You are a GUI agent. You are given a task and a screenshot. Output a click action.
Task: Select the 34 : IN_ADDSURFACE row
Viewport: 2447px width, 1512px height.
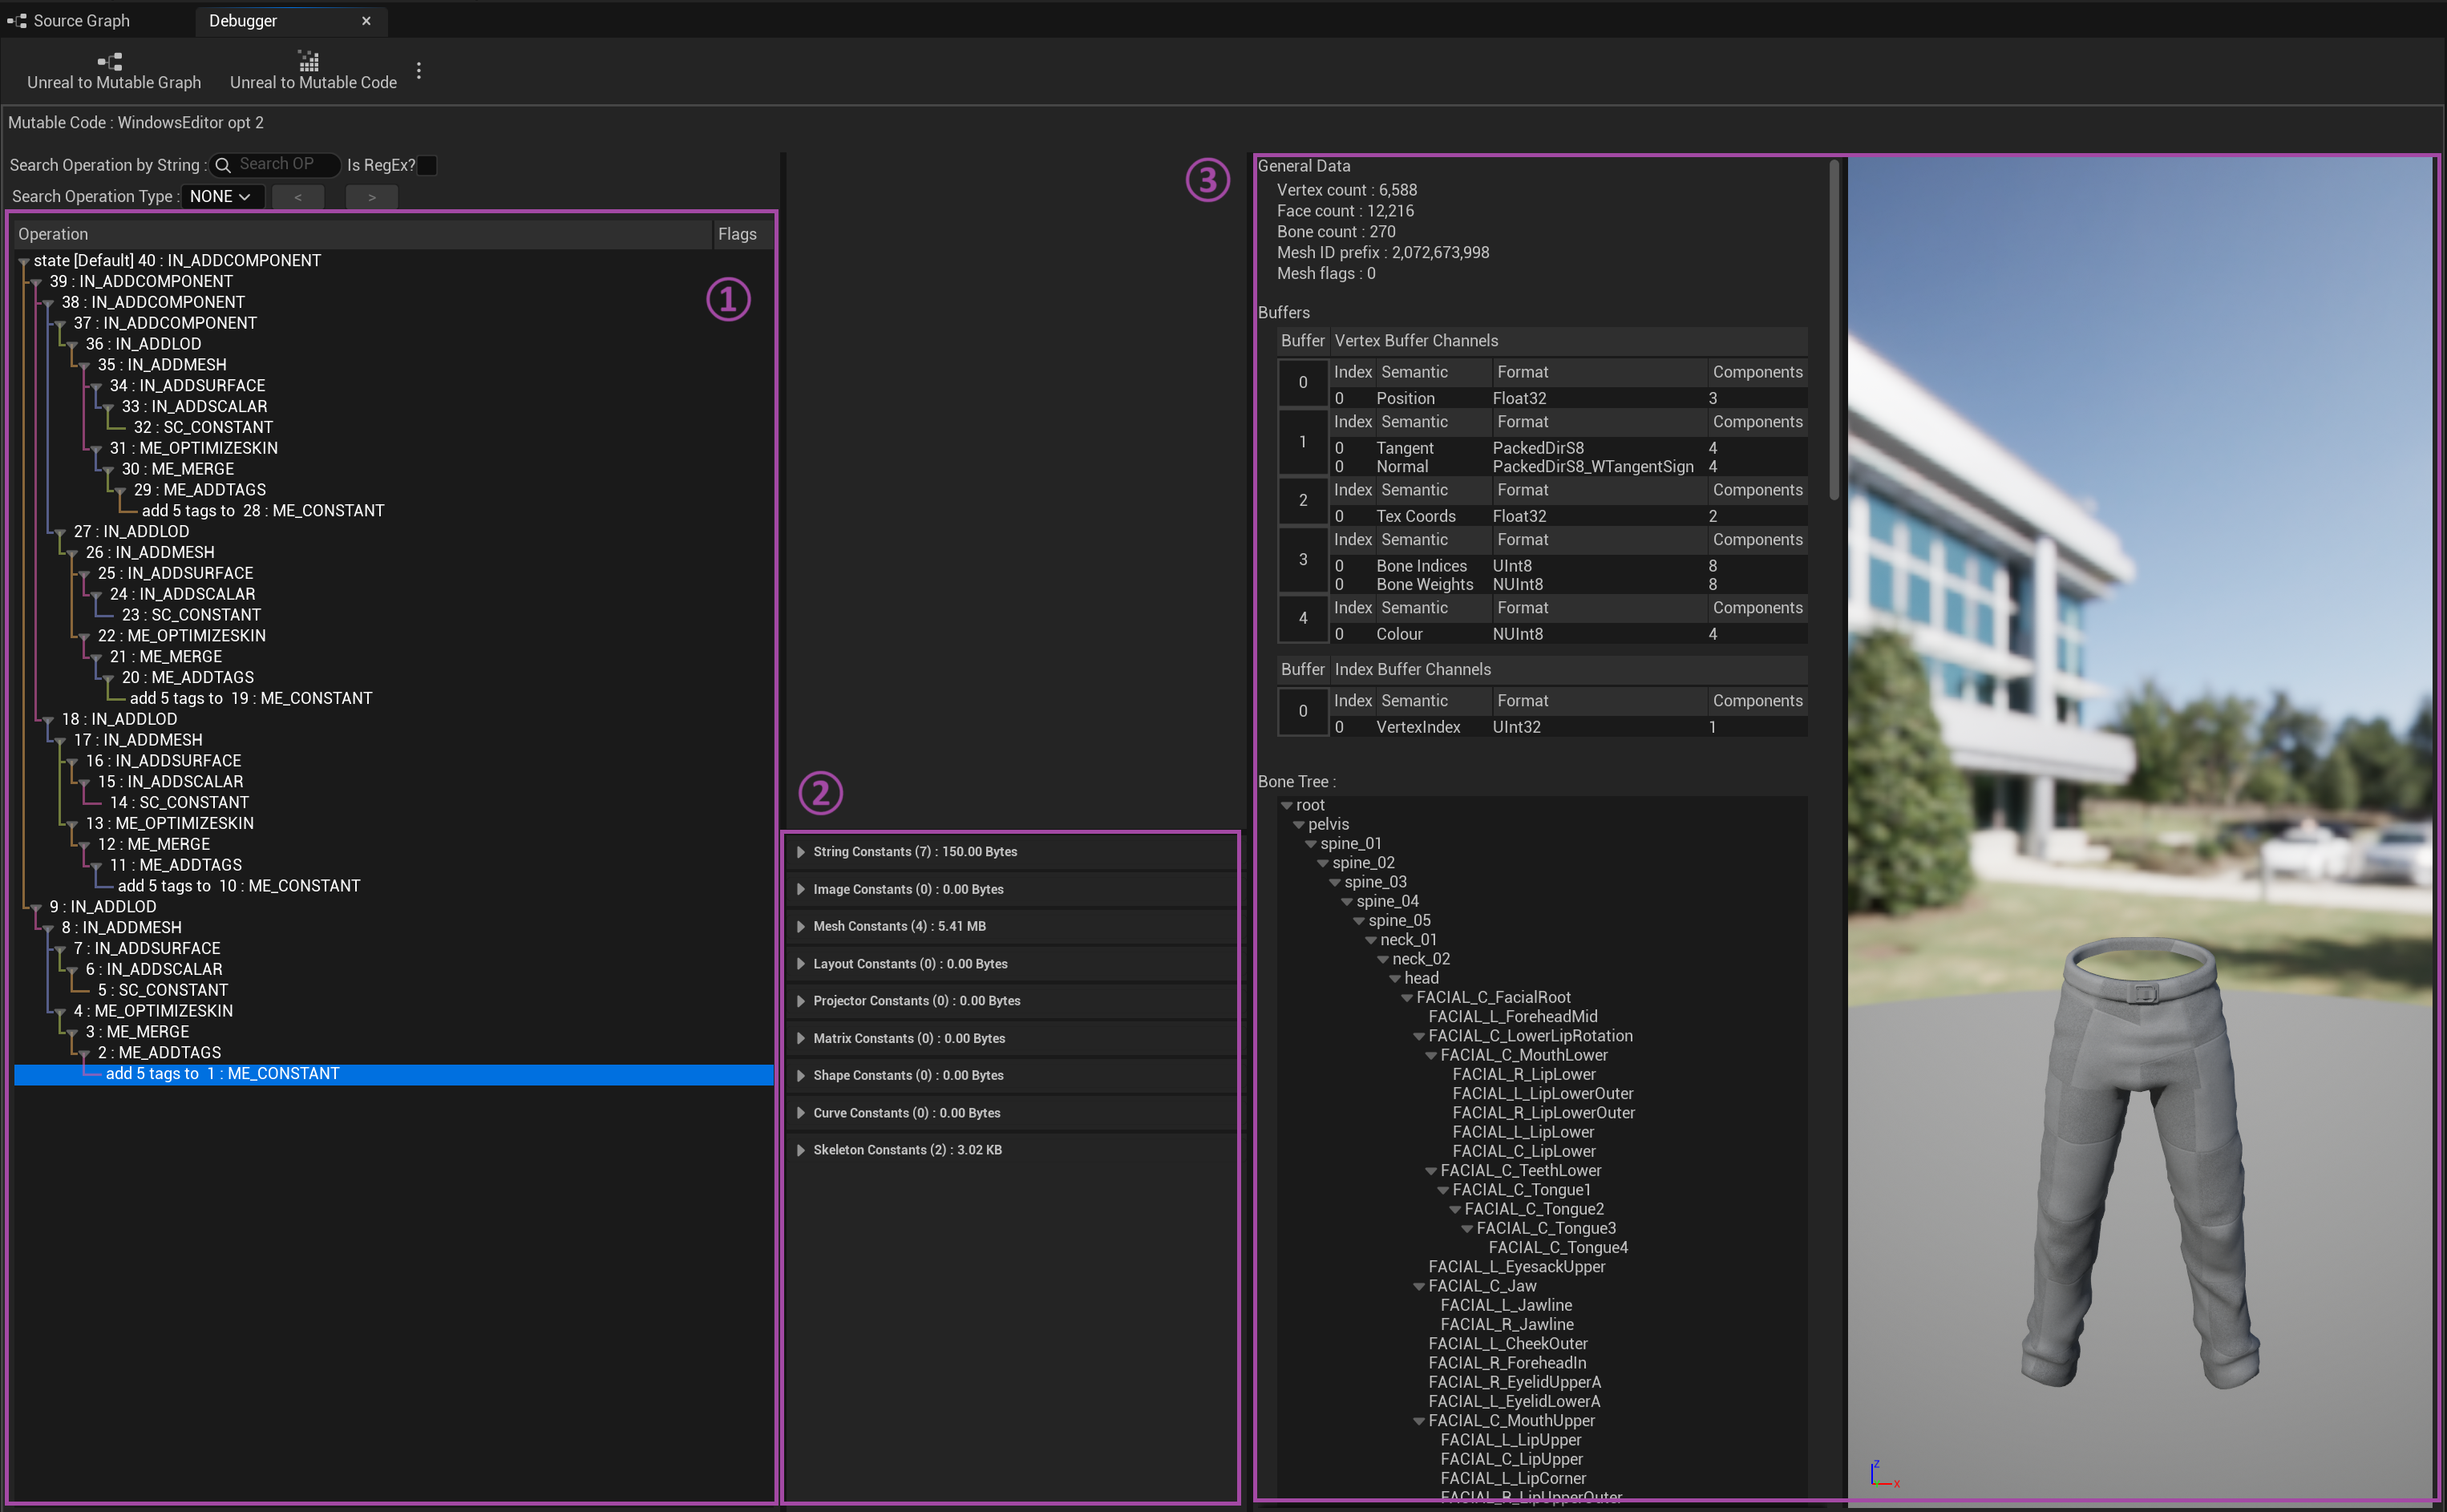pos(394,386)
